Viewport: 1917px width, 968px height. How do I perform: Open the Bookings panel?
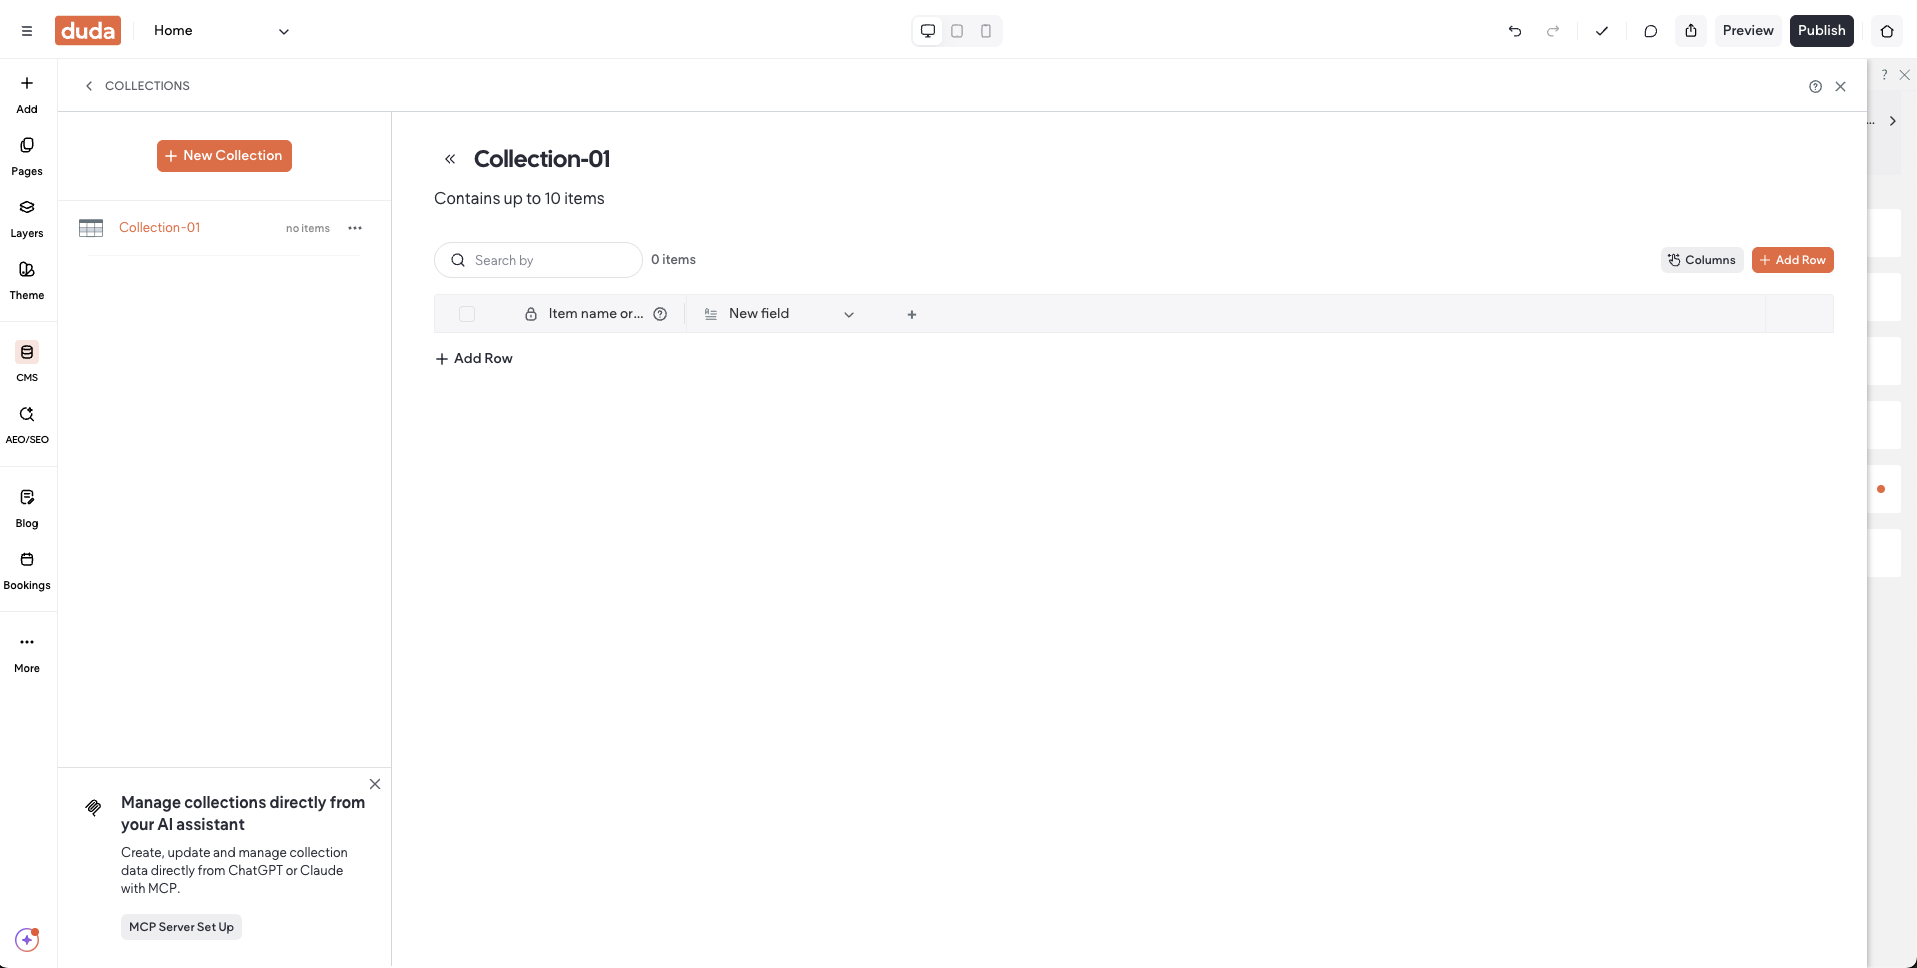[x=27, y=571]
